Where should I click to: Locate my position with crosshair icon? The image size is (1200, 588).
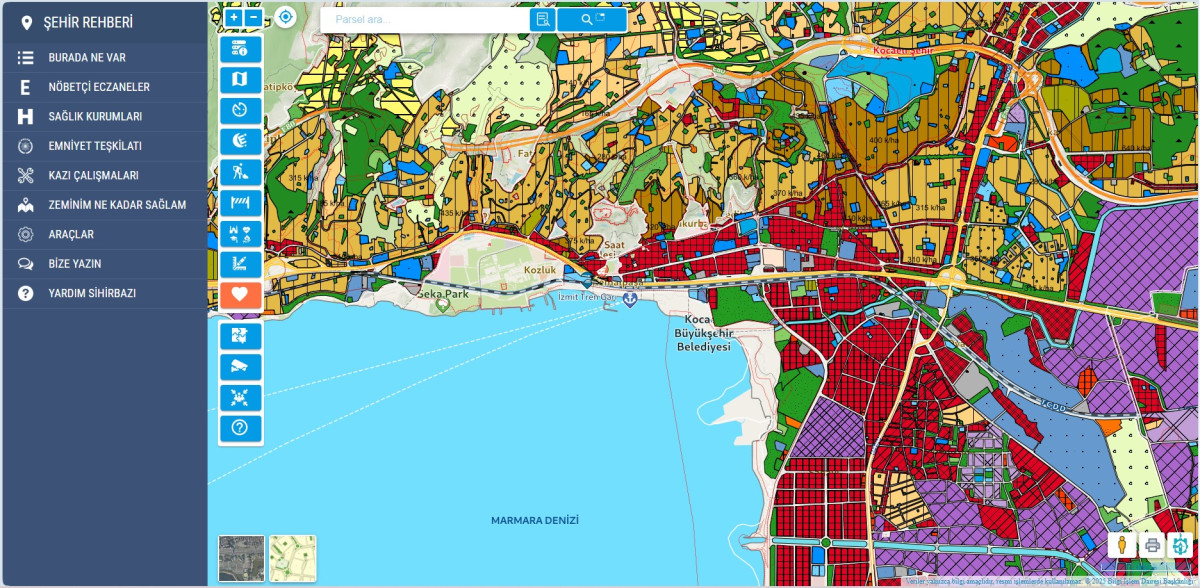(286, 17)
